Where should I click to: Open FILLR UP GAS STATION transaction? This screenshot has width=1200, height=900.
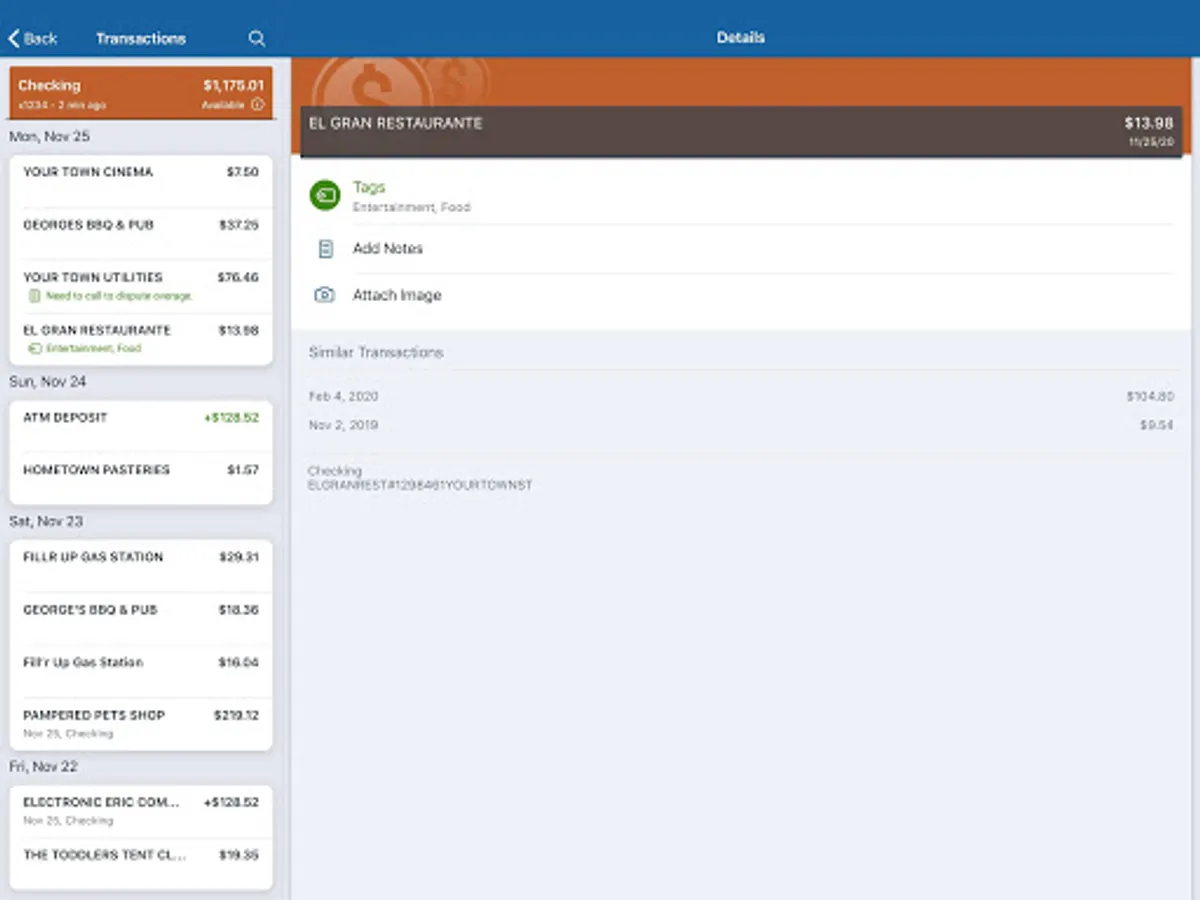click(x=141, y=566)
